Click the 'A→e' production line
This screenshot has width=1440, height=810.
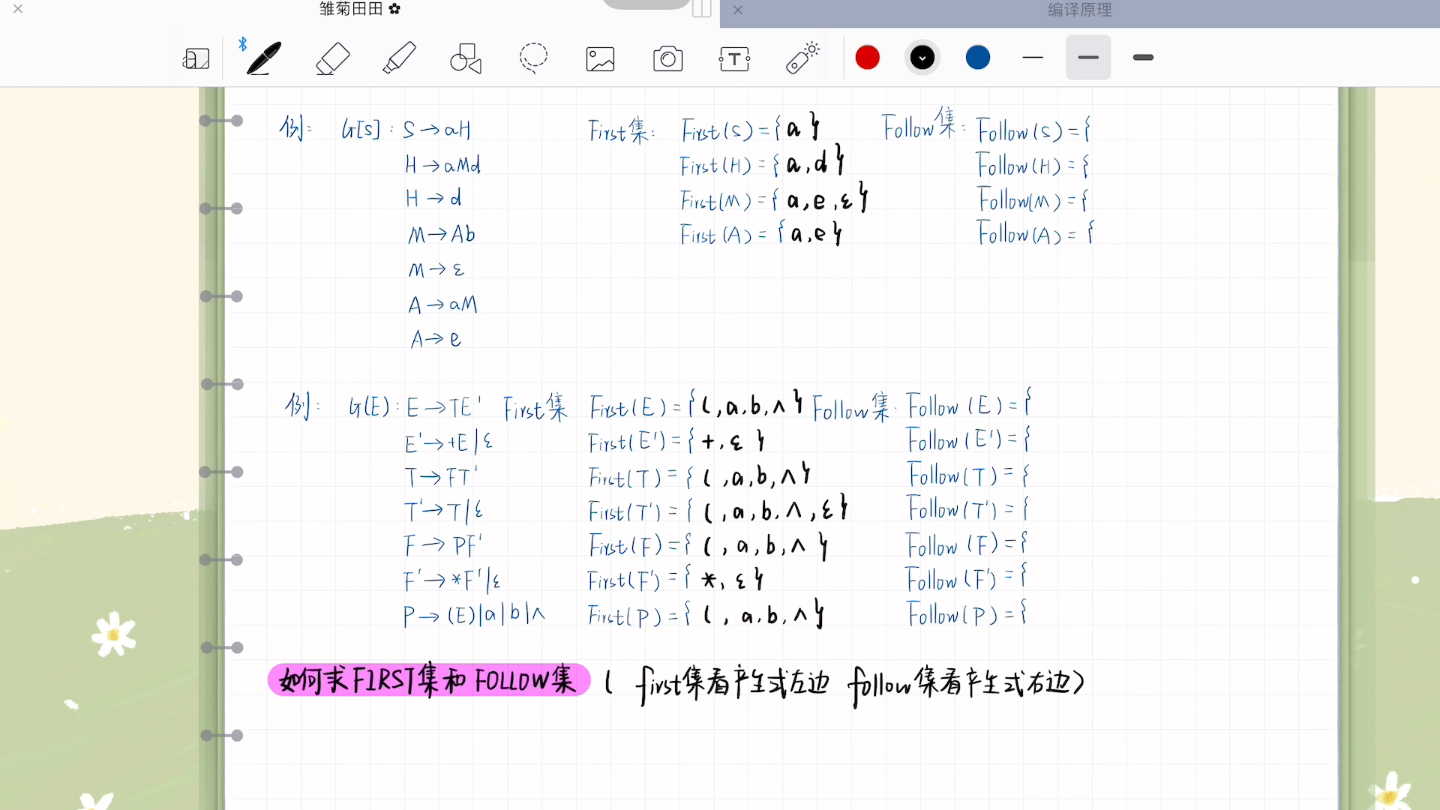(x=435, y=339)
